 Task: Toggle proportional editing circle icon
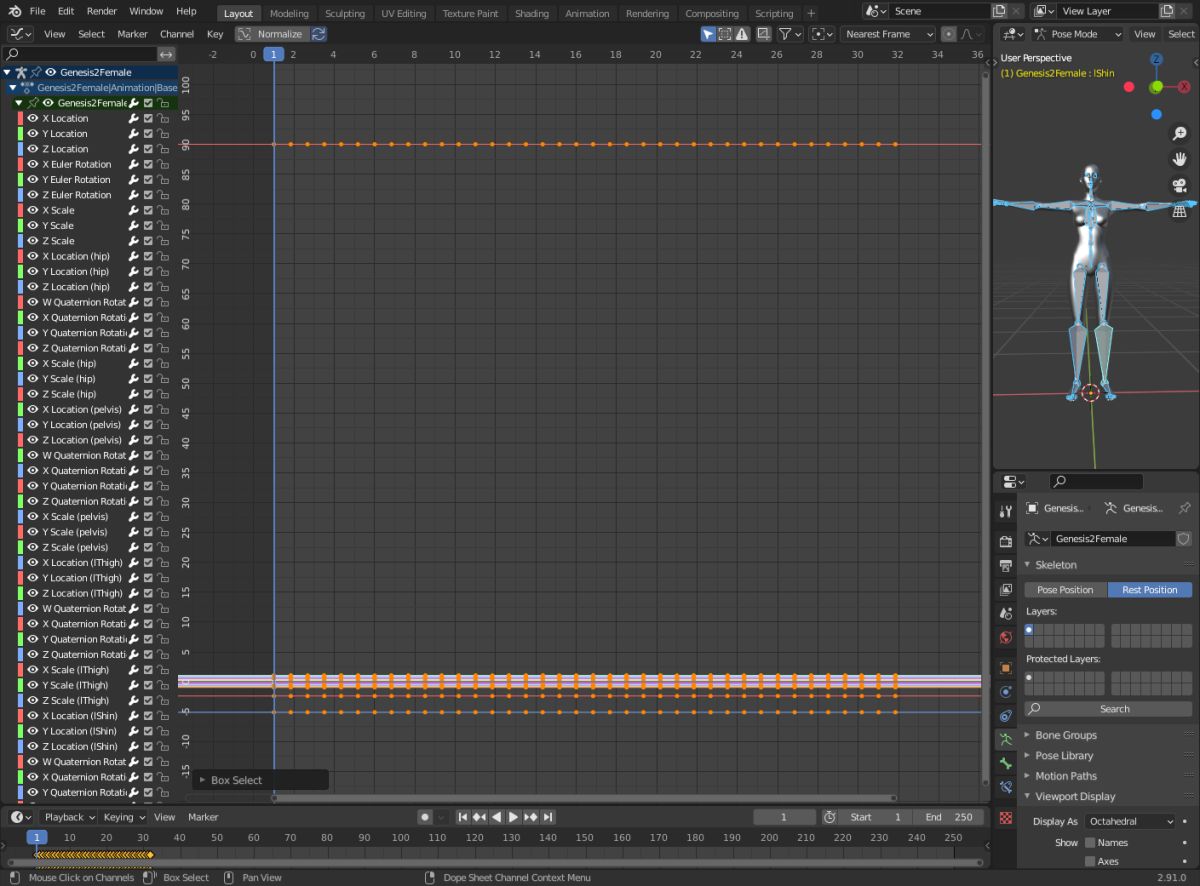[948, 34]
